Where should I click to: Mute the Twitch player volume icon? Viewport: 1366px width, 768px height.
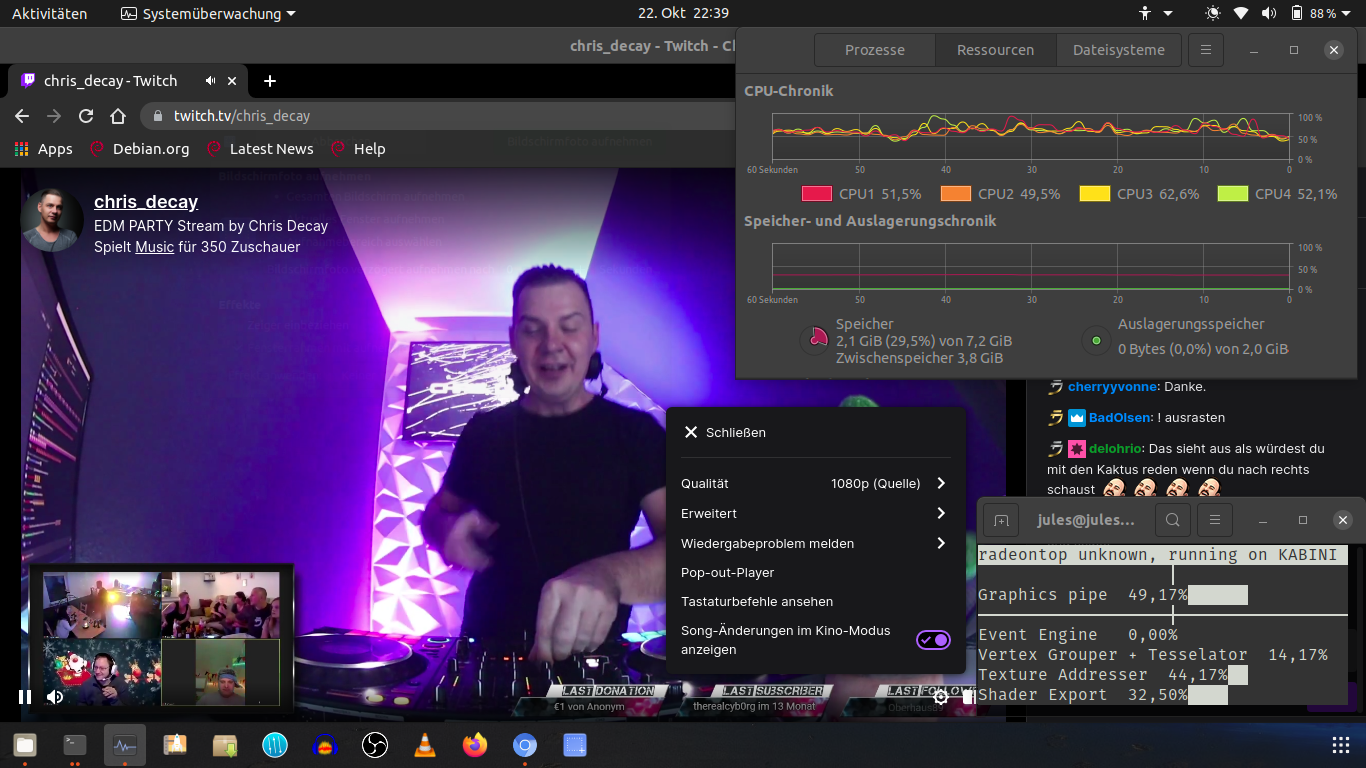(x=56, y=696)
